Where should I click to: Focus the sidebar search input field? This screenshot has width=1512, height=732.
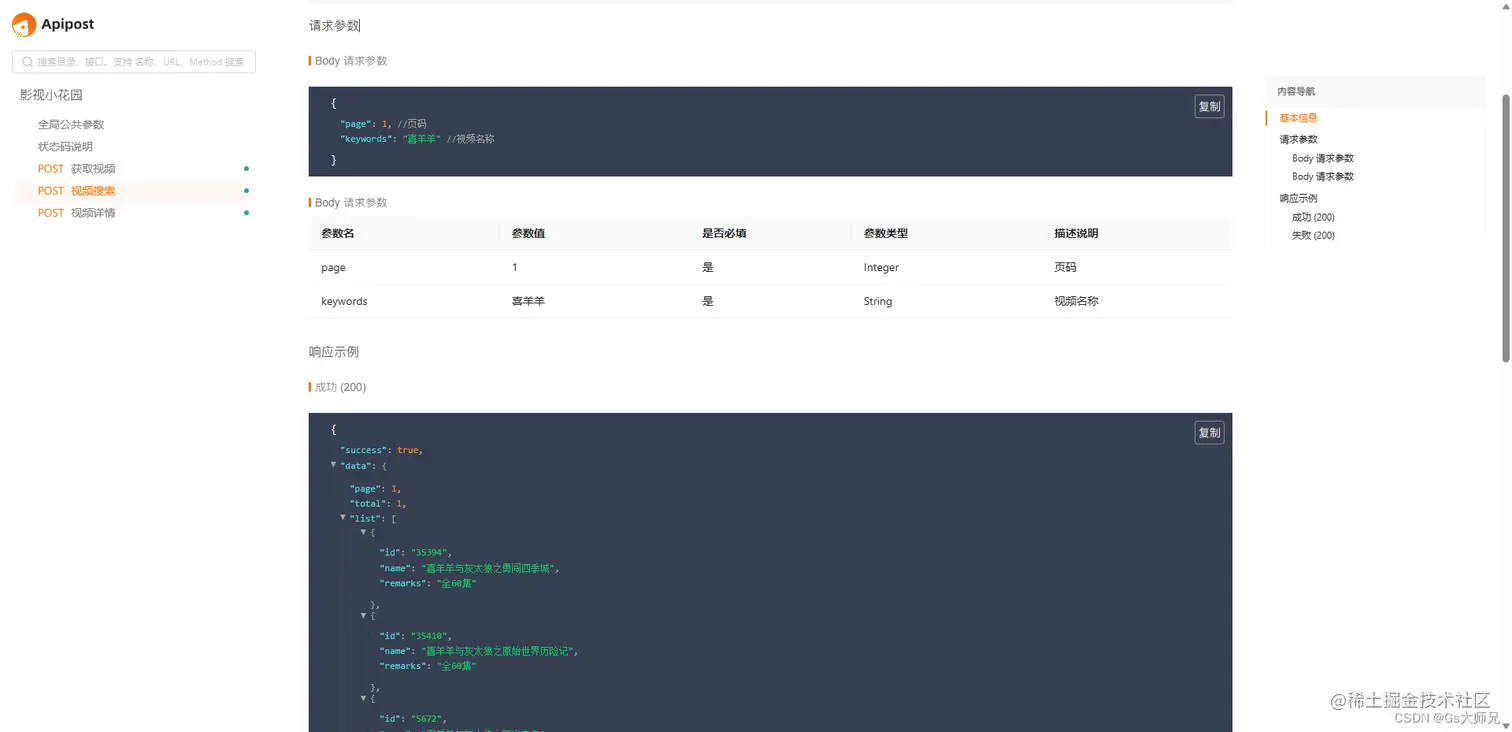(134, 62)
